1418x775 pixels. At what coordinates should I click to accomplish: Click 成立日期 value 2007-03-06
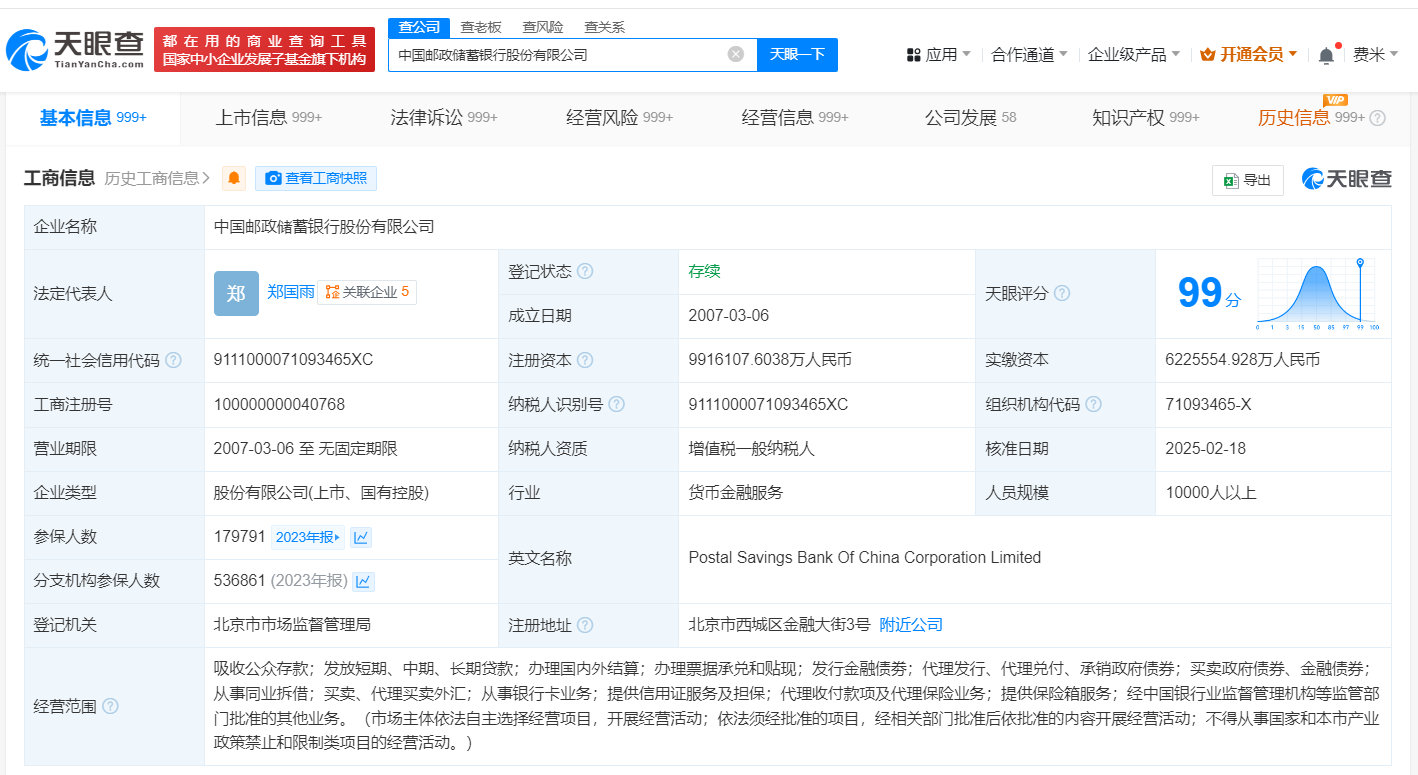tap(729, 316)
